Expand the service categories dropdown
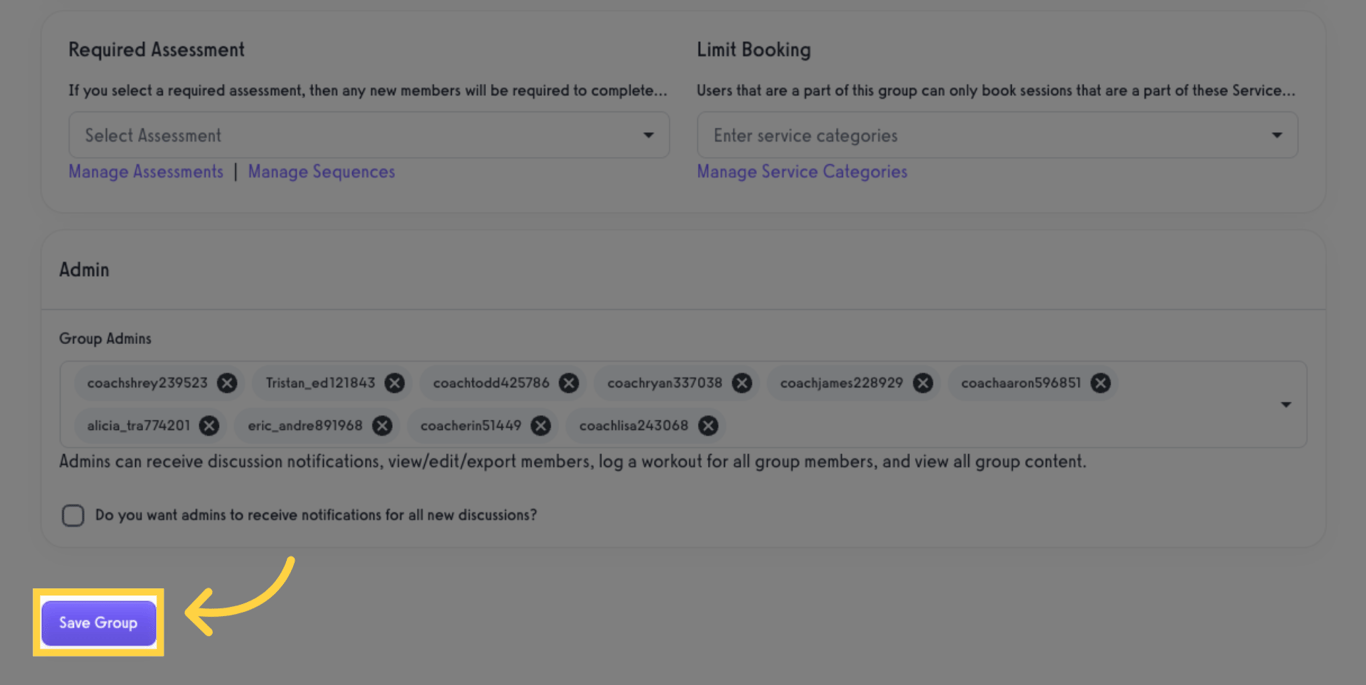 [x=1276, y=134]
